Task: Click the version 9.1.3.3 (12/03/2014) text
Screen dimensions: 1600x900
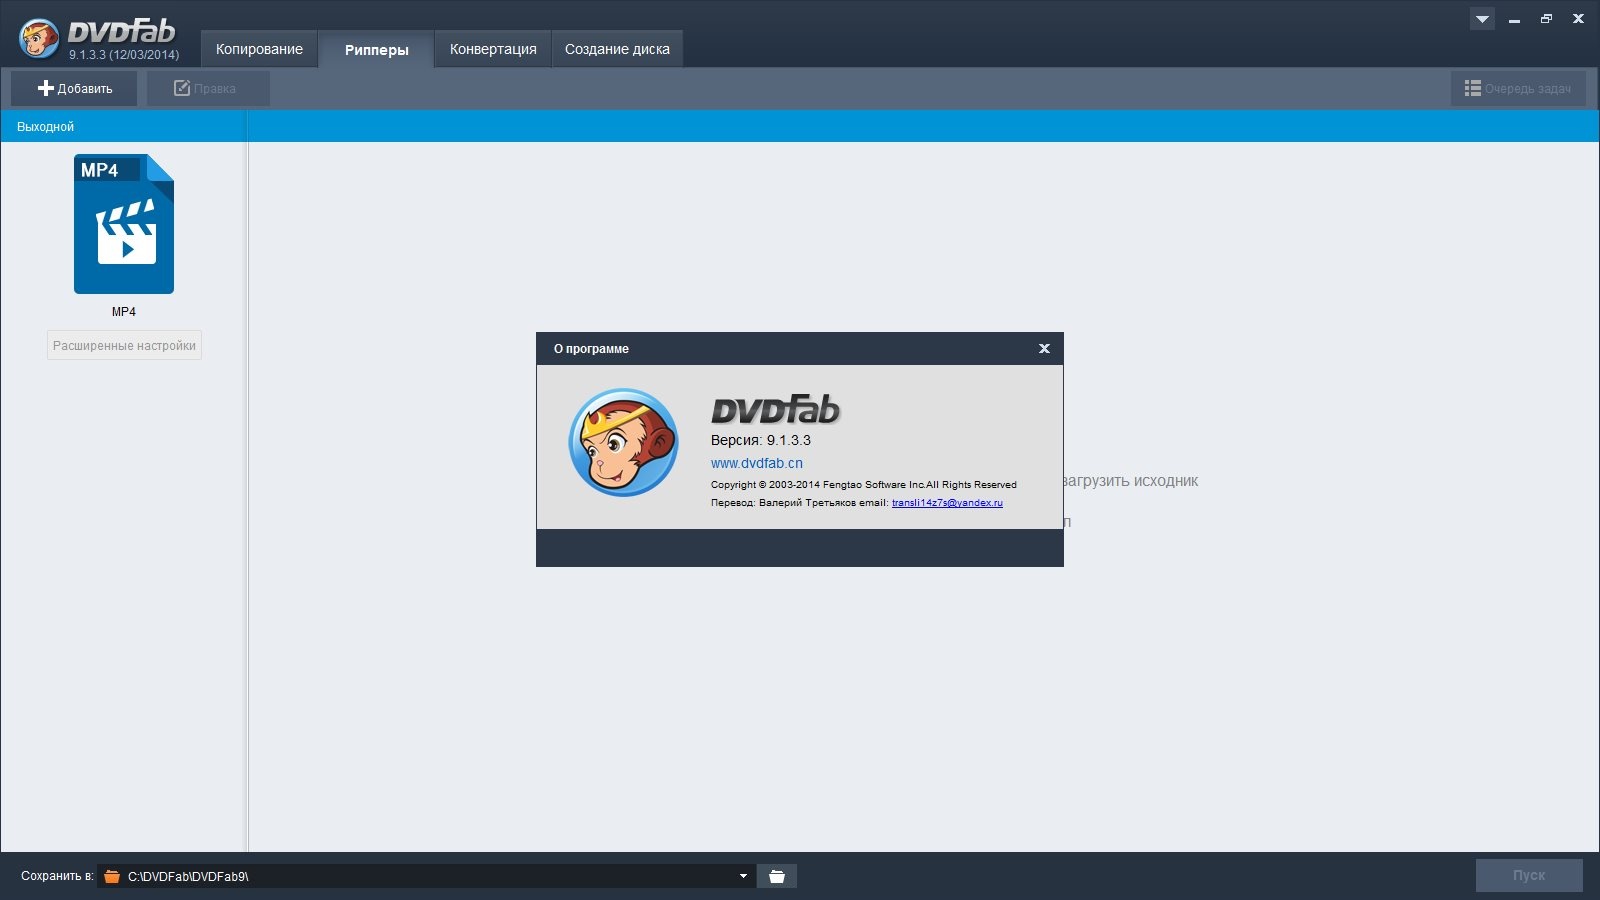Action: (x=124, y=55)
